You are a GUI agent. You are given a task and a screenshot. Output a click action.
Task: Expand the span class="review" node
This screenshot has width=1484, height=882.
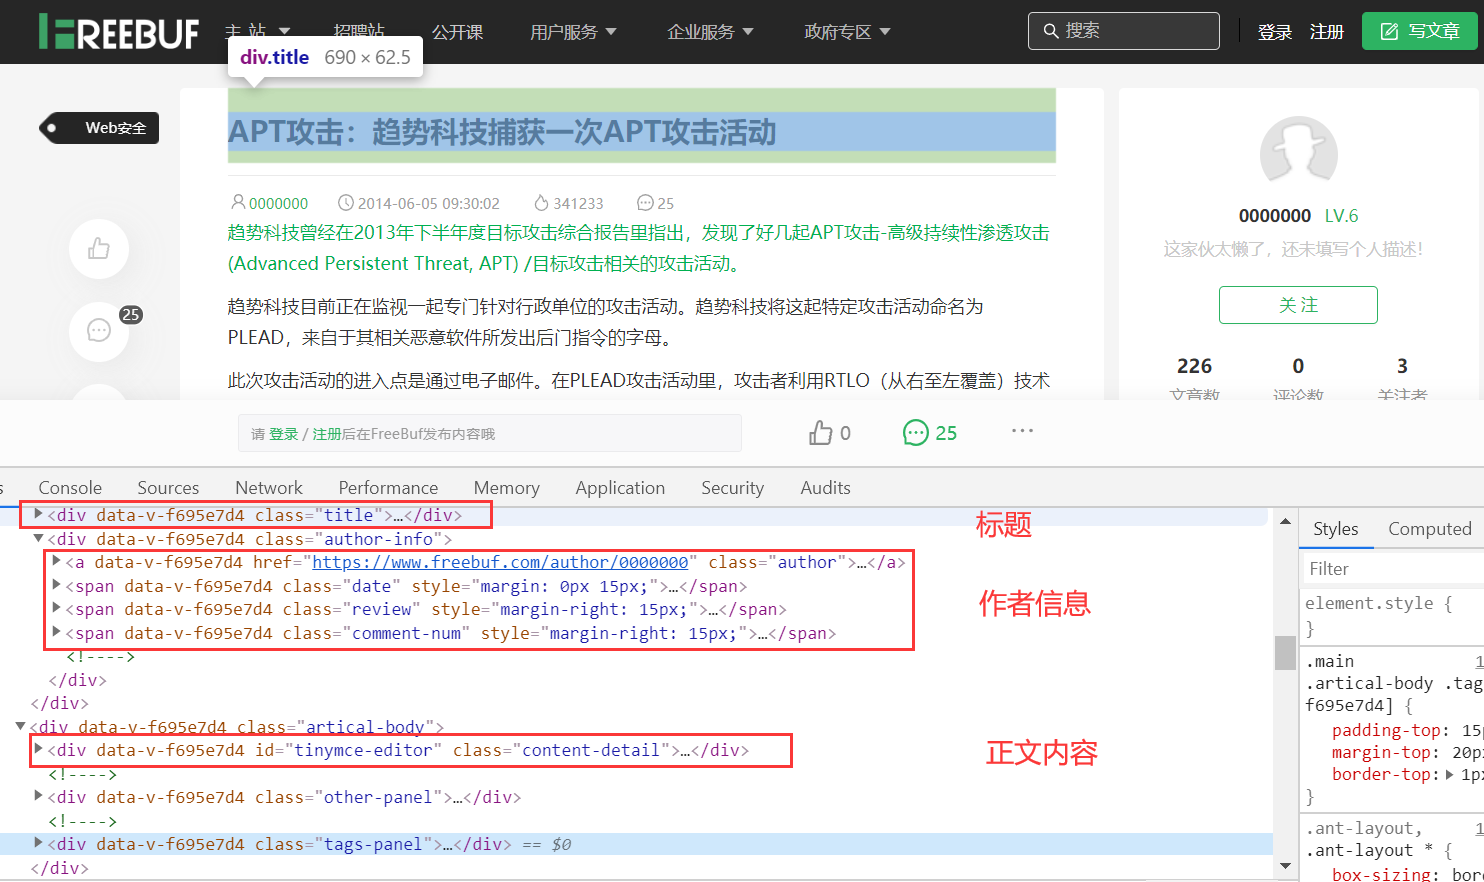(56, 608)
